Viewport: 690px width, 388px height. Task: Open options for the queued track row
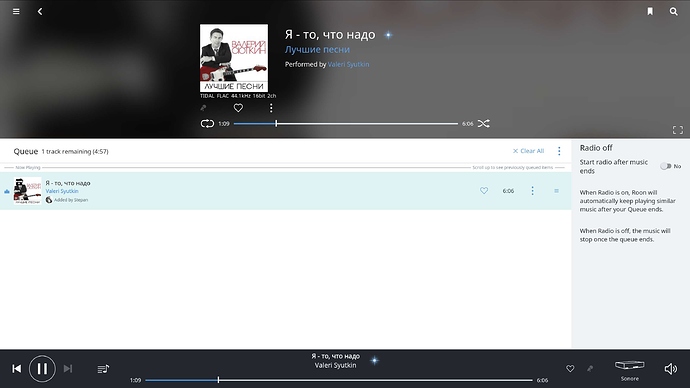point(532,190)
